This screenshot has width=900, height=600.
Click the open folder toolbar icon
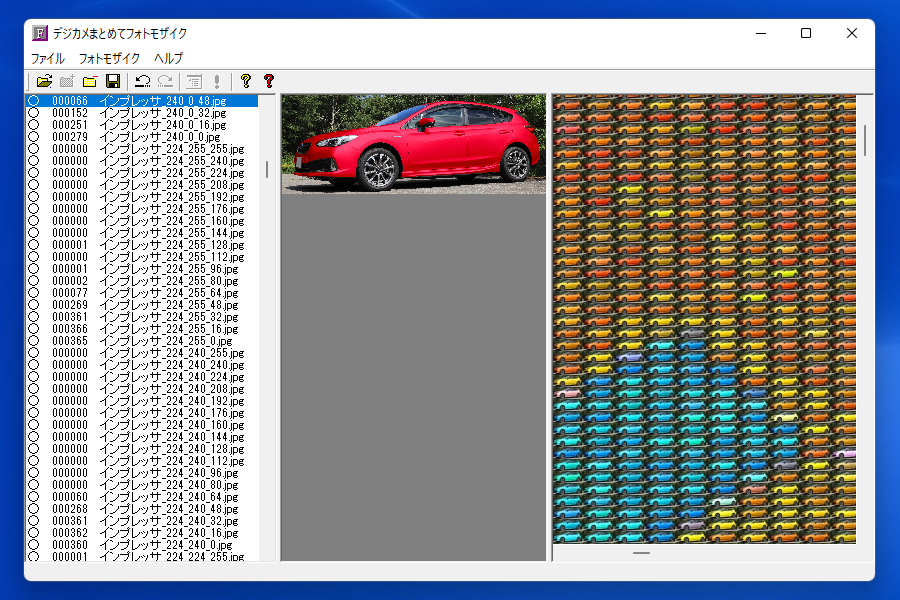[44, 82]
